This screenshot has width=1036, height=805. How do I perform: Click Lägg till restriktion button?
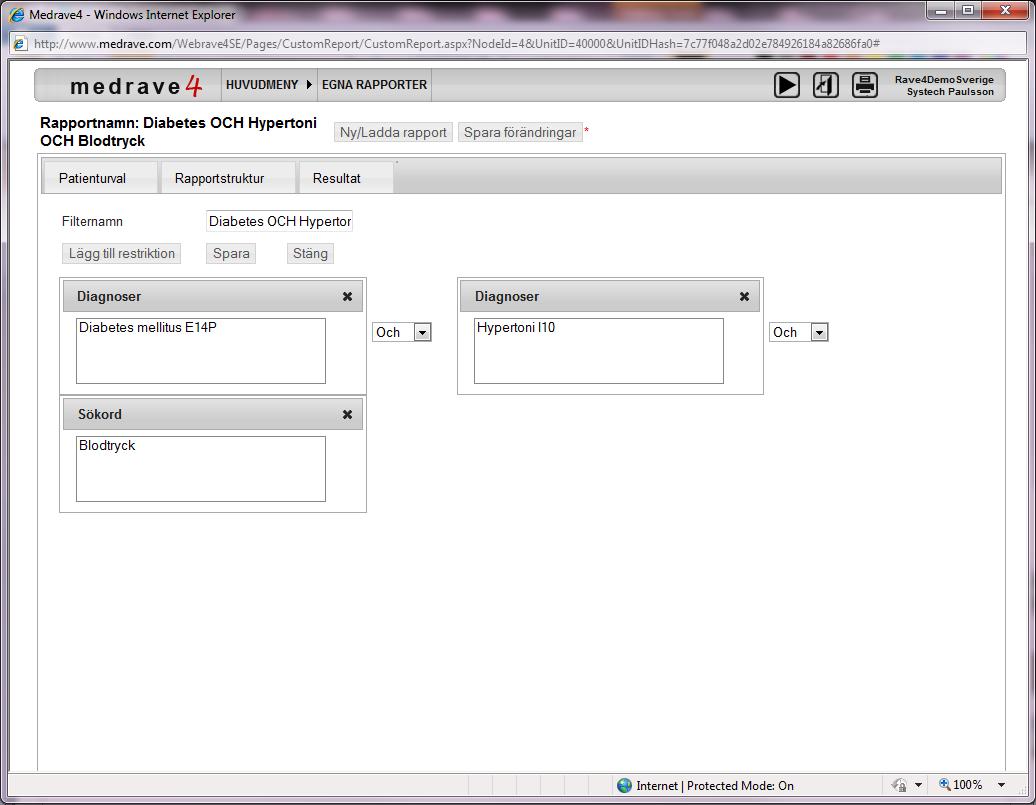click(122, 253)
